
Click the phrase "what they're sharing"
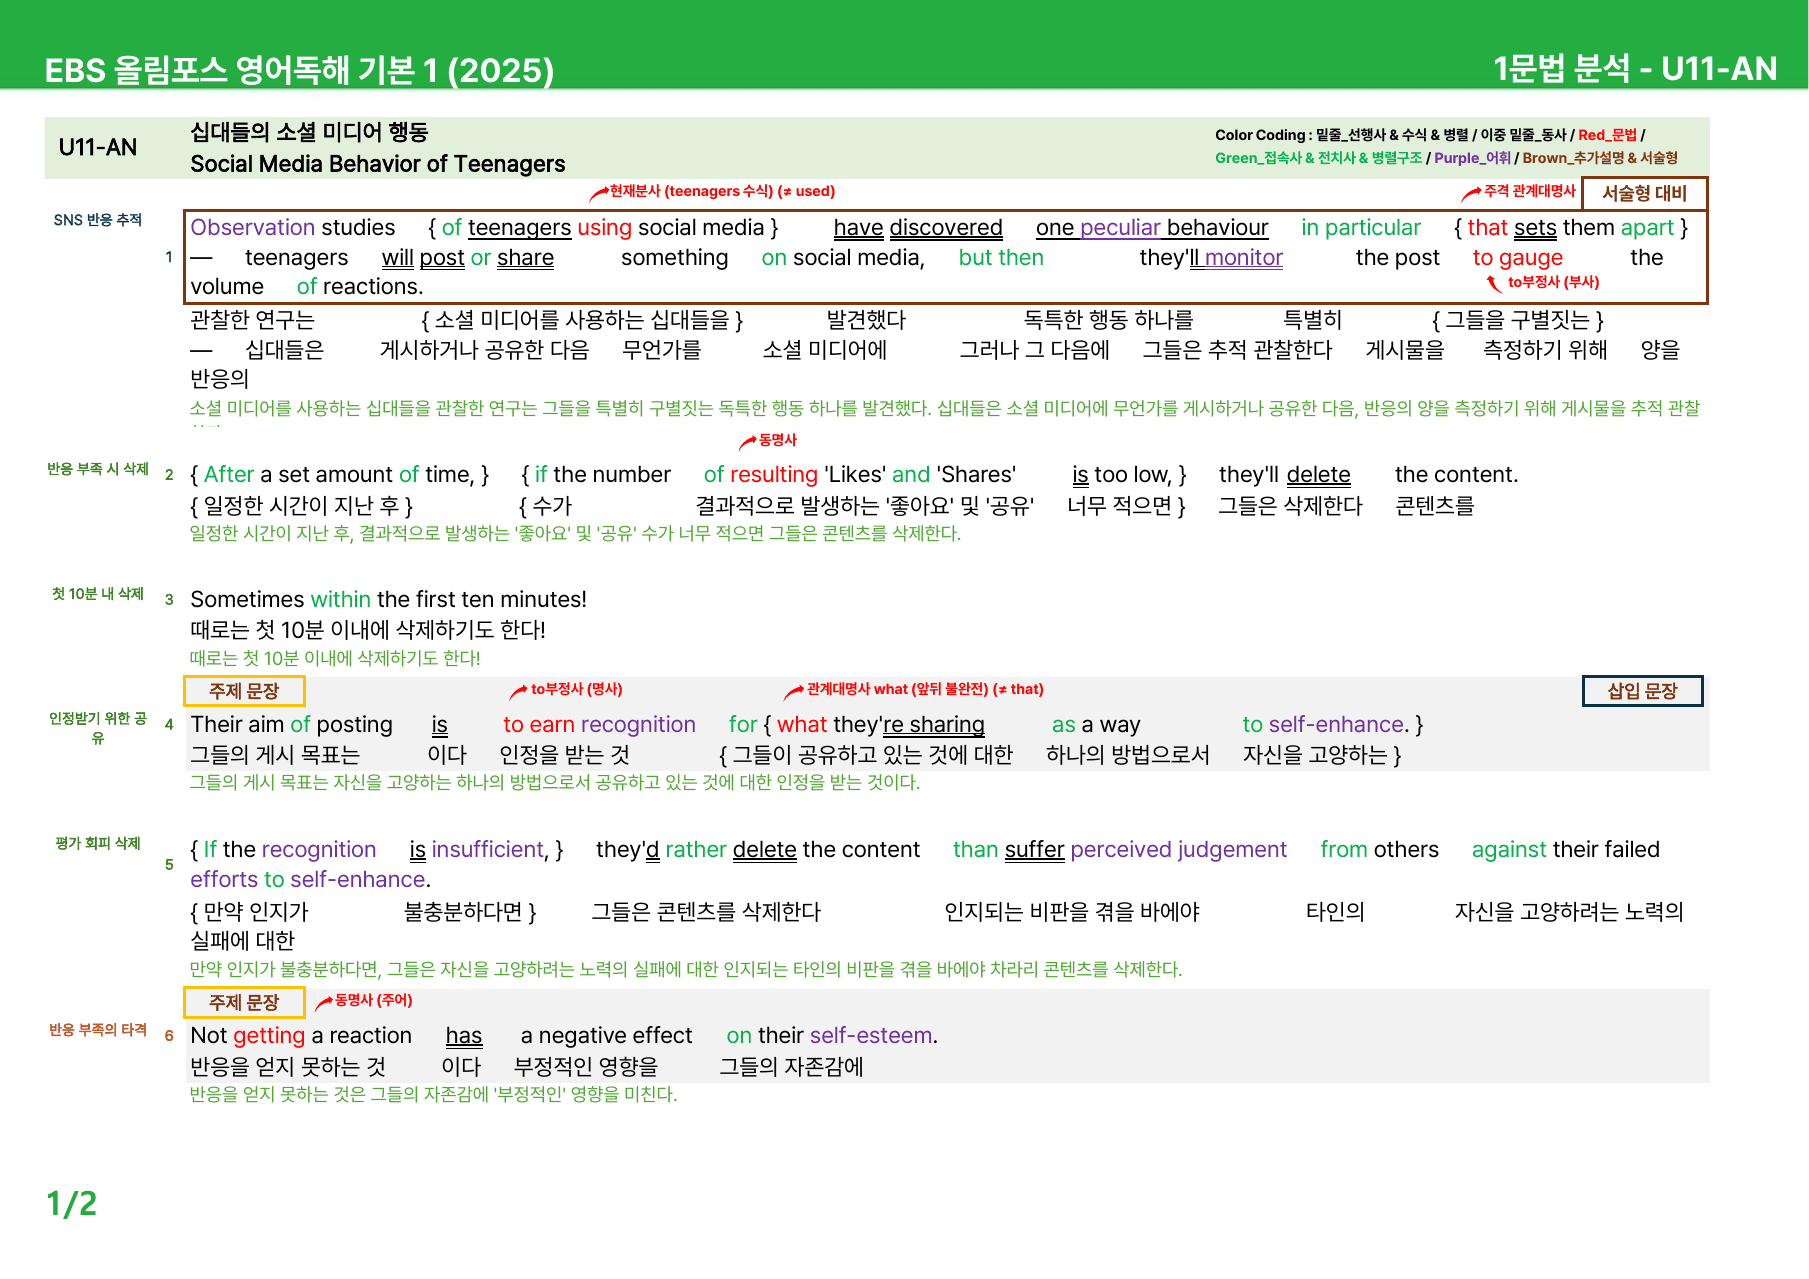pyautogui.click(x=880, y=724)
